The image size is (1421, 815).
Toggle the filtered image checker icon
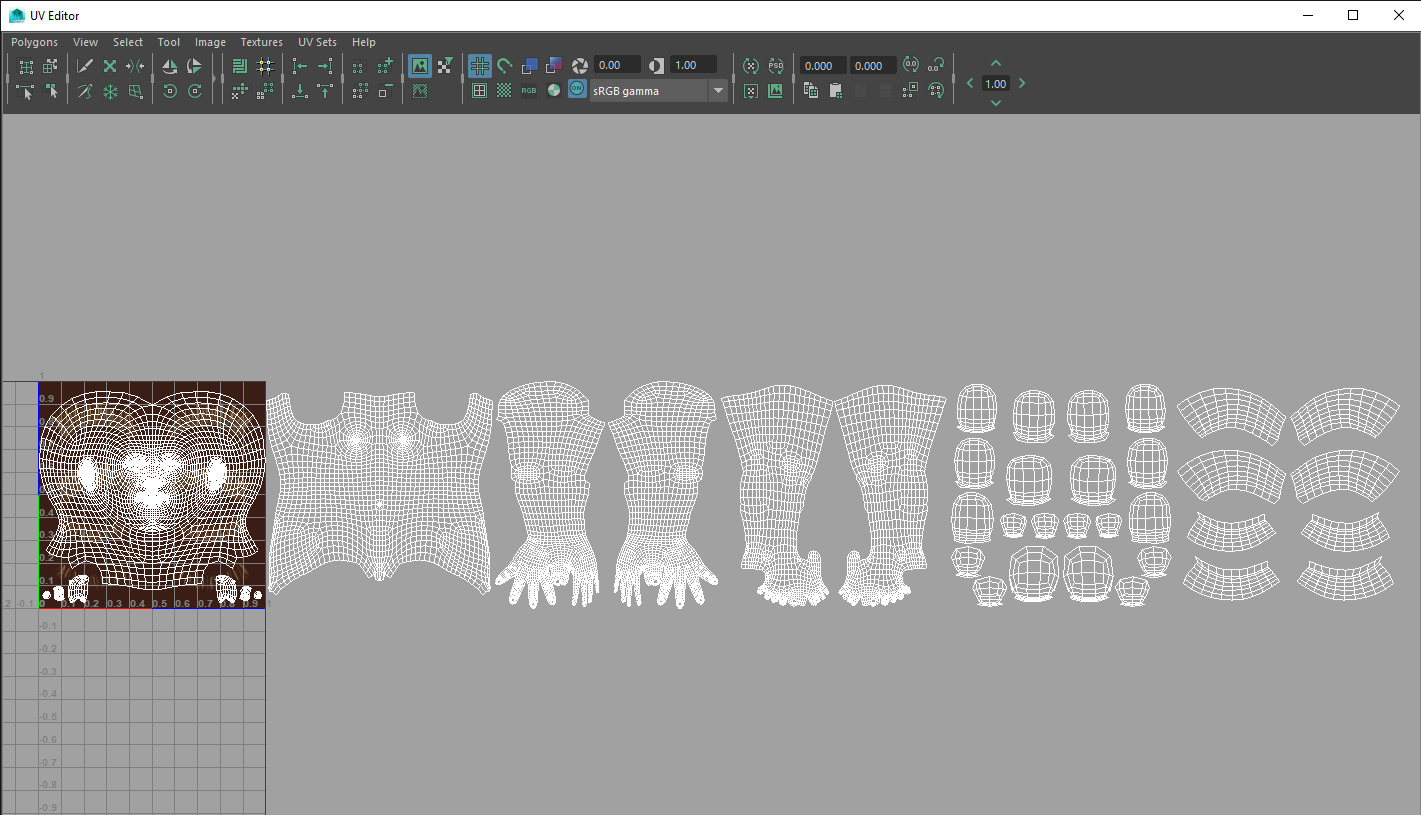[x=445, y=66]
